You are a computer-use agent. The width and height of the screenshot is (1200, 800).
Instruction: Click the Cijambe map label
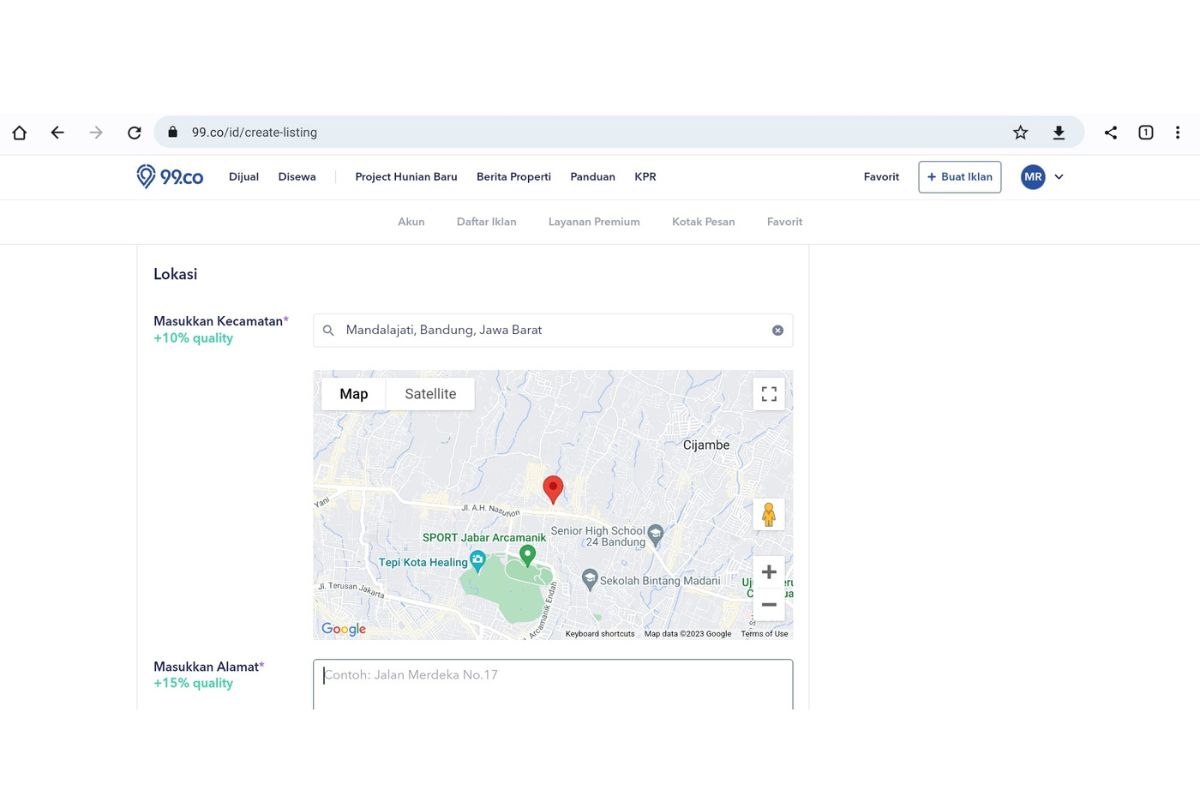[x=706, y=445]
